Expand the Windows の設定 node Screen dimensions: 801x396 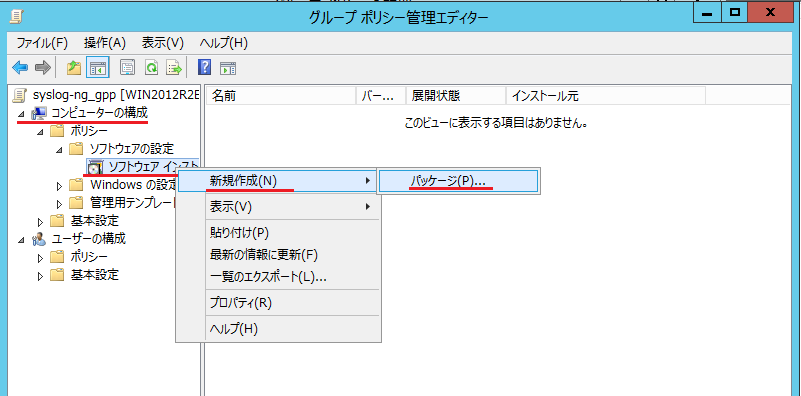point(59,185)
